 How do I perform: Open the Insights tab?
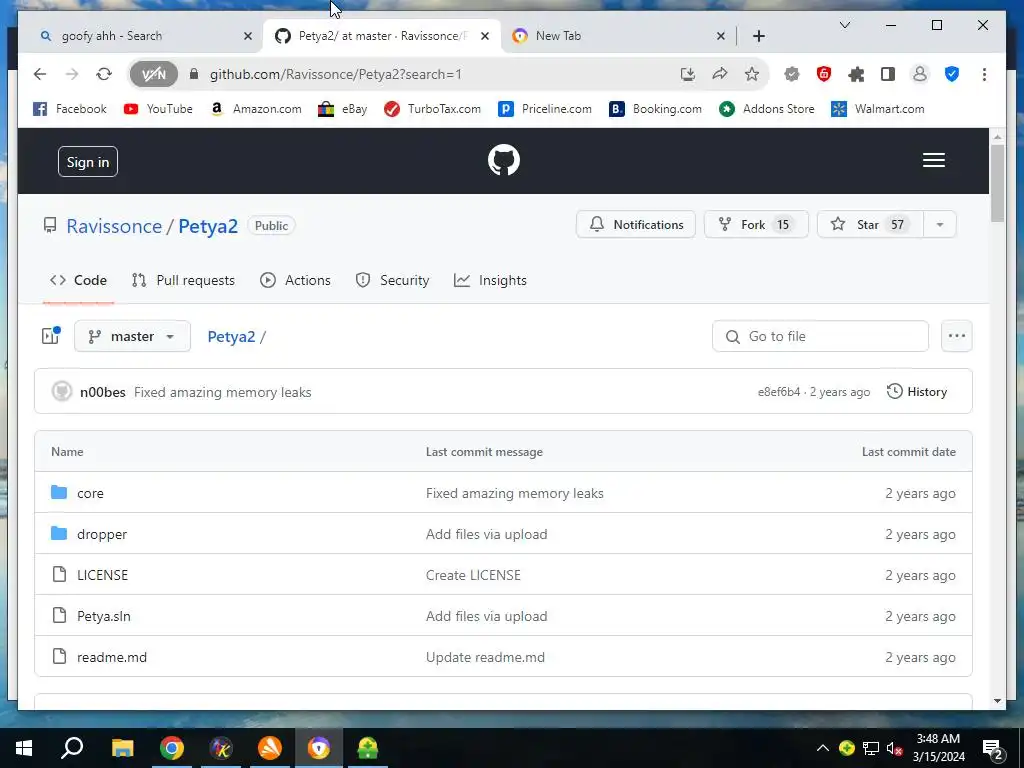[x=490, y=280]
